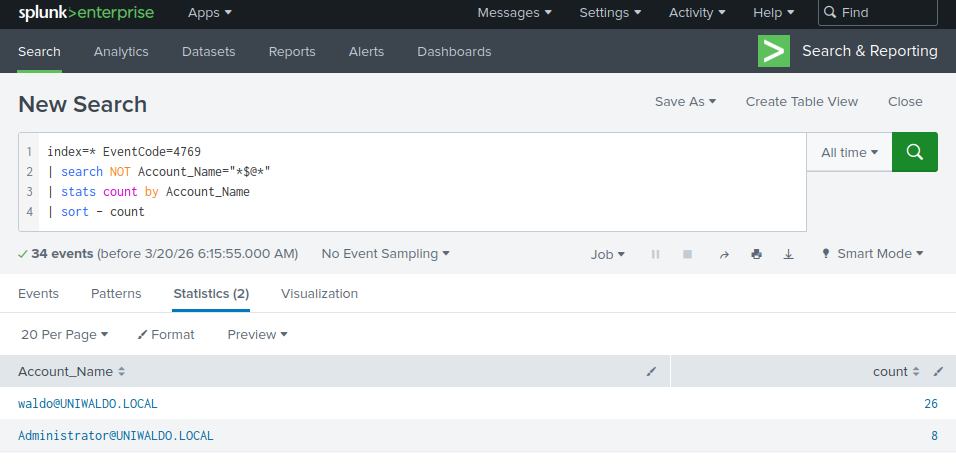This screenshot has height=466, width=956.
Task: Run search with green magnifier button
Action: (914, 152)
